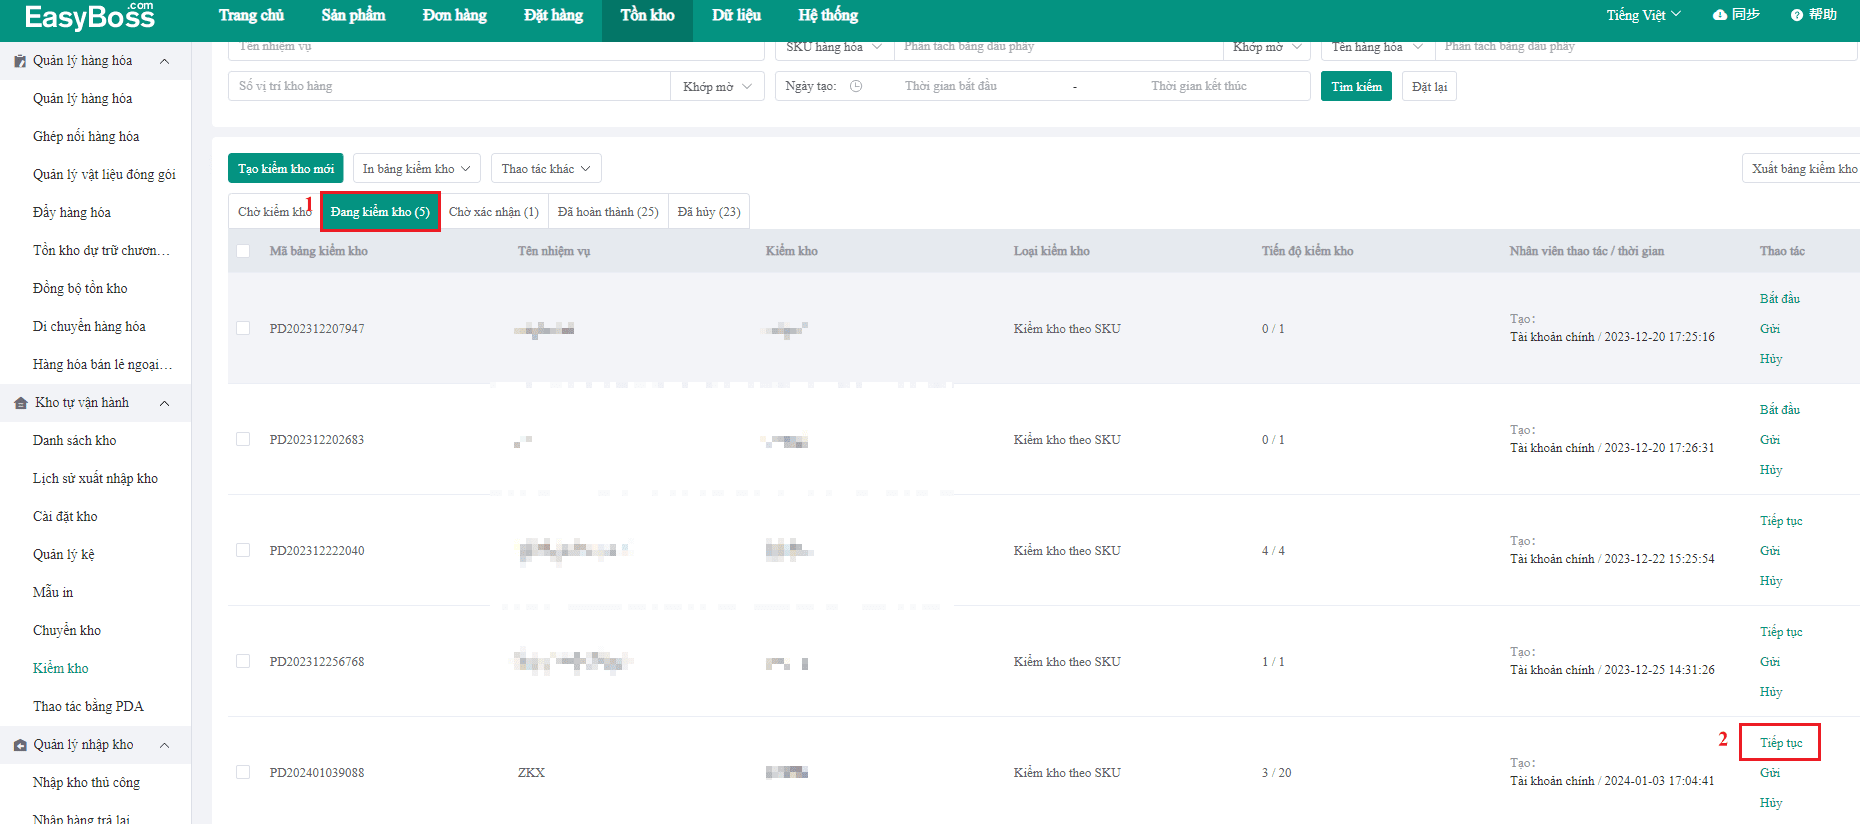Open Di chuyển hàng hóa in sidebar

tap(89, 327)
